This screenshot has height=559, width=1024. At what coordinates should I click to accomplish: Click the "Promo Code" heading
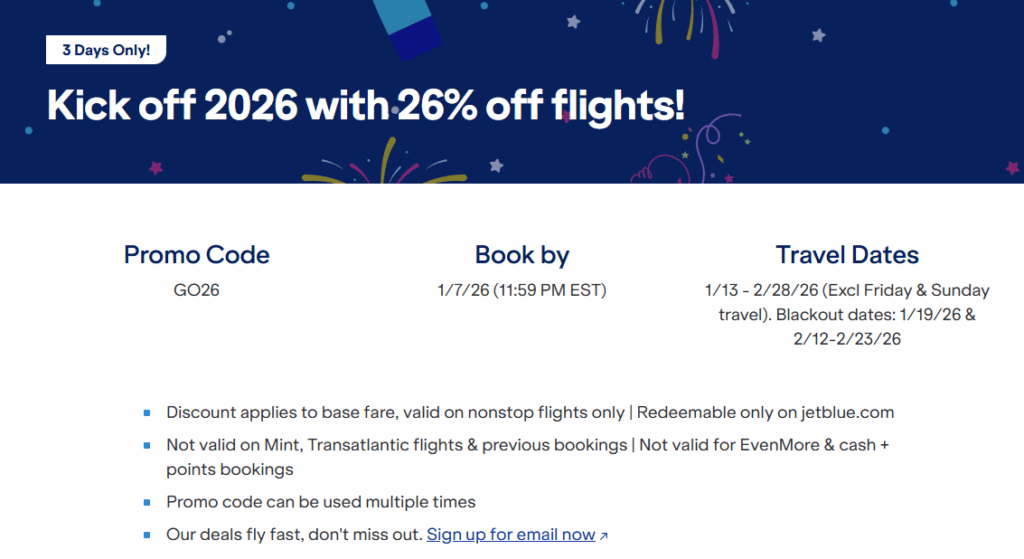(196, 255)
